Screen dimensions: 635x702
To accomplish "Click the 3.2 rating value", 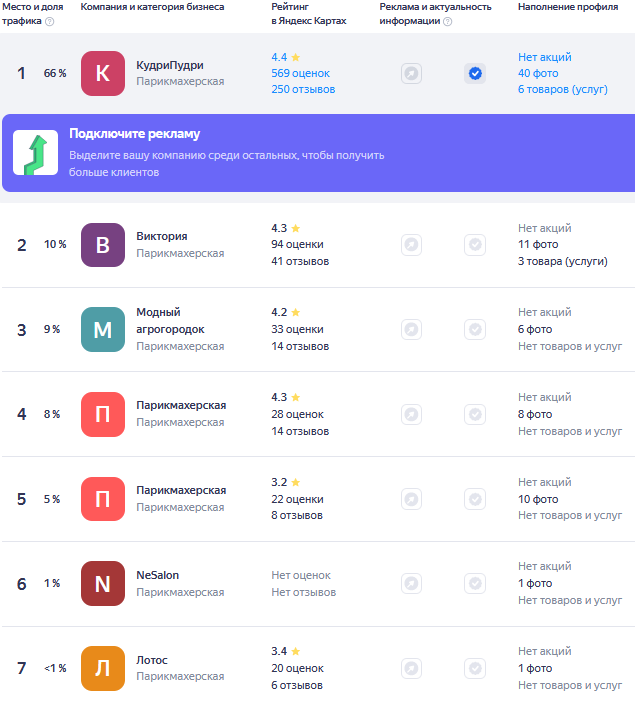I will [x=279, y=482].
